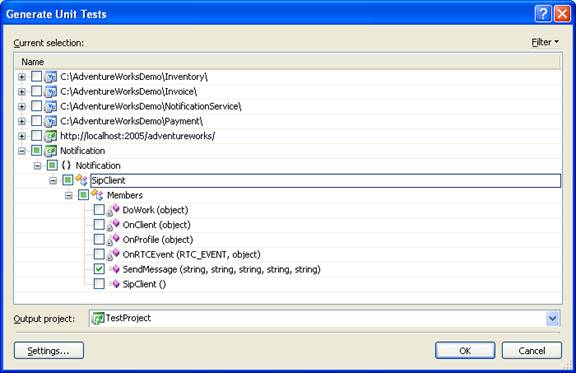Open the Output project dropdown arrow

click(552, 318)
